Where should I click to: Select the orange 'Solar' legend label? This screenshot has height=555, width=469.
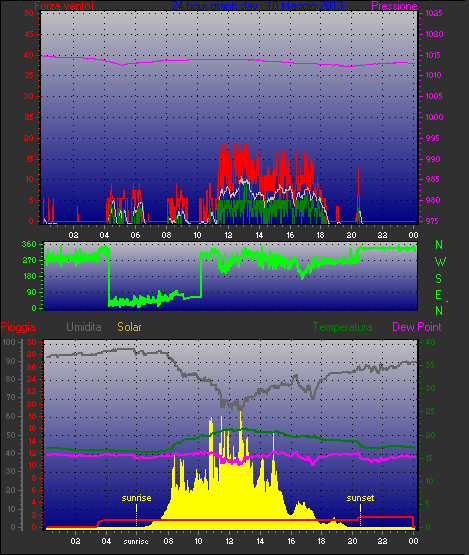coord(129,327)
